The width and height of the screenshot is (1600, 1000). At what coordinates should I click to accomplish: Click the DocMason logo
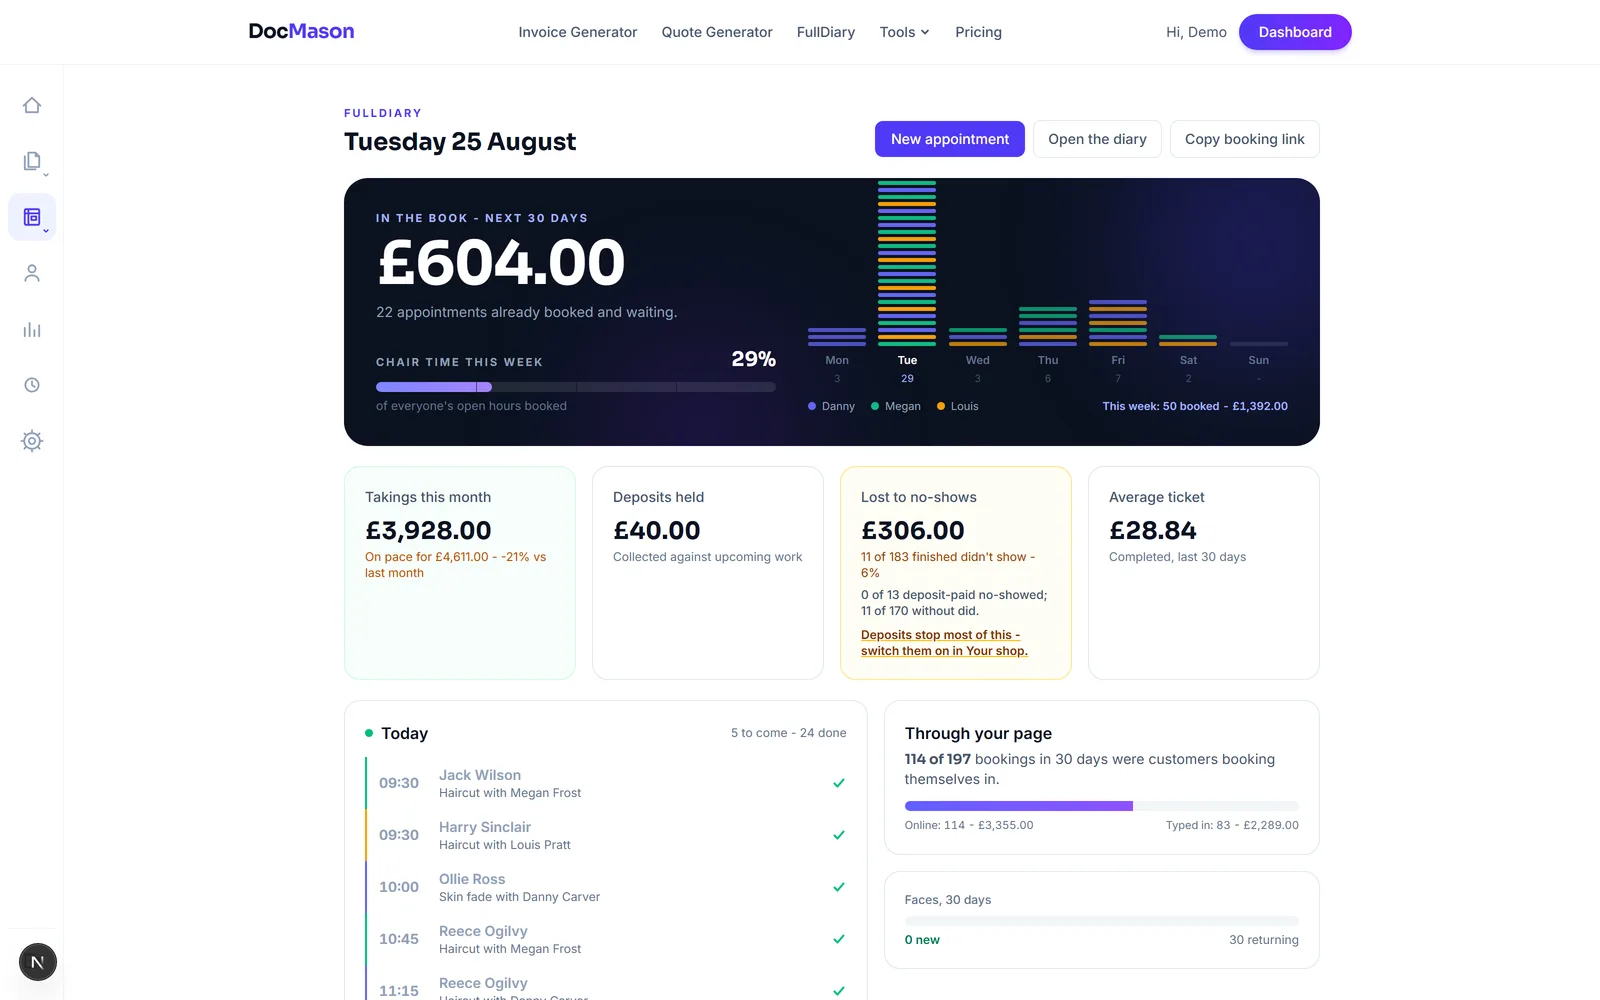point(301,32)
